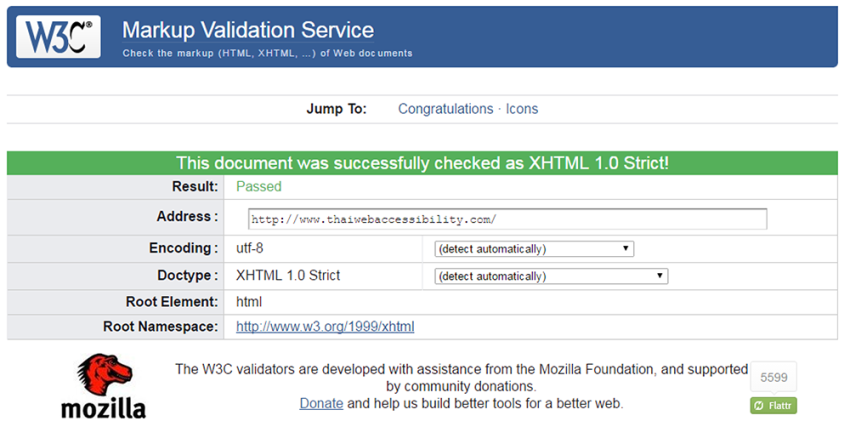
Task: Click the green successfully checked banner
Action: pyautogui.click(x=422, y=163)
